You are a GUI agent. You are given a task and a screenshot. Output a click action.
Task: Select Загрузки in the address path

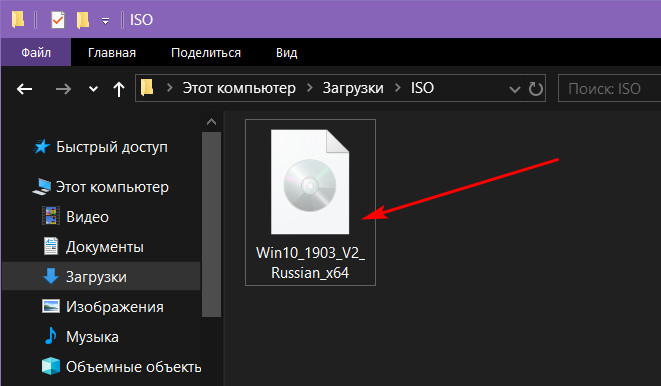[x=353, y=88]
